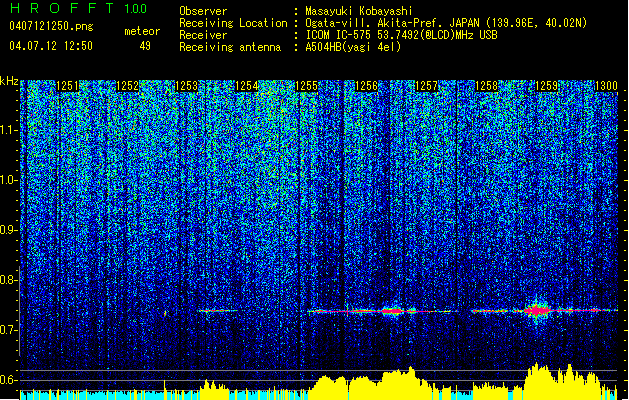
Task: Click the 1251 time marker
Action: click(67, 86)
